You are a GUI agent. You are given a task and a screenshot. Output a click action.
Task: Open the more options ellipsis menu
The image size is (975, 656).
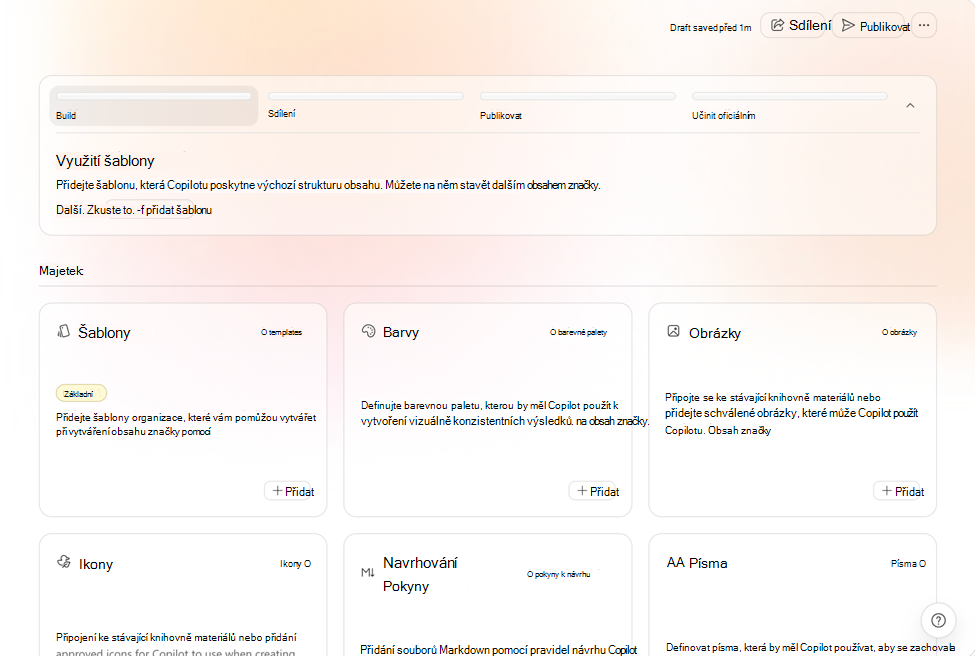(924, 25)
